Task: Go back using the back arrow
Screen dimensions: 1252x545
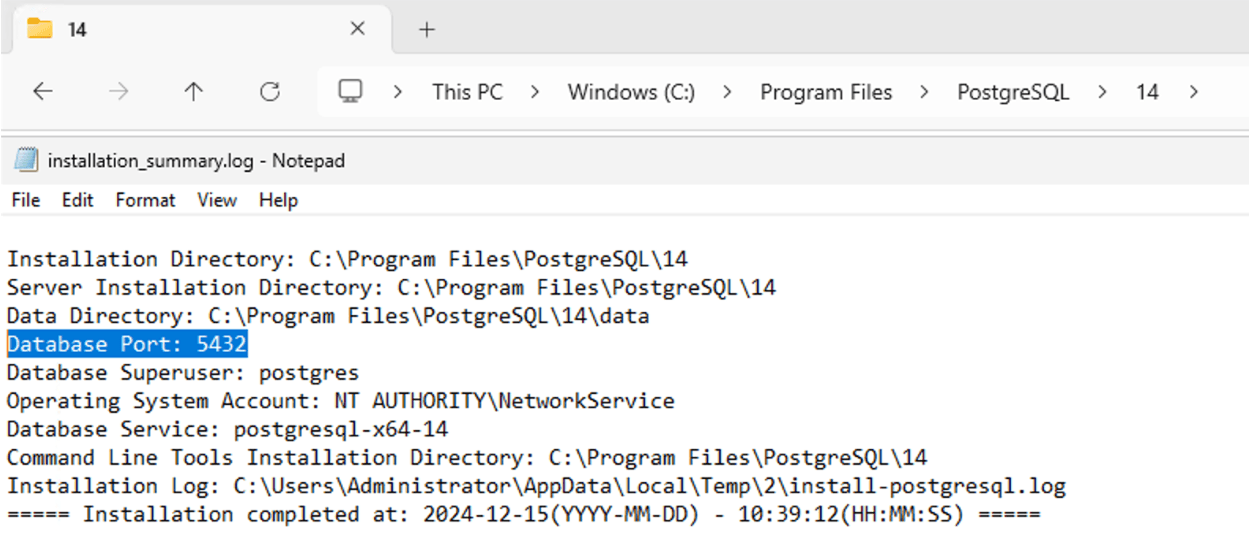Action: pos(42,92)
